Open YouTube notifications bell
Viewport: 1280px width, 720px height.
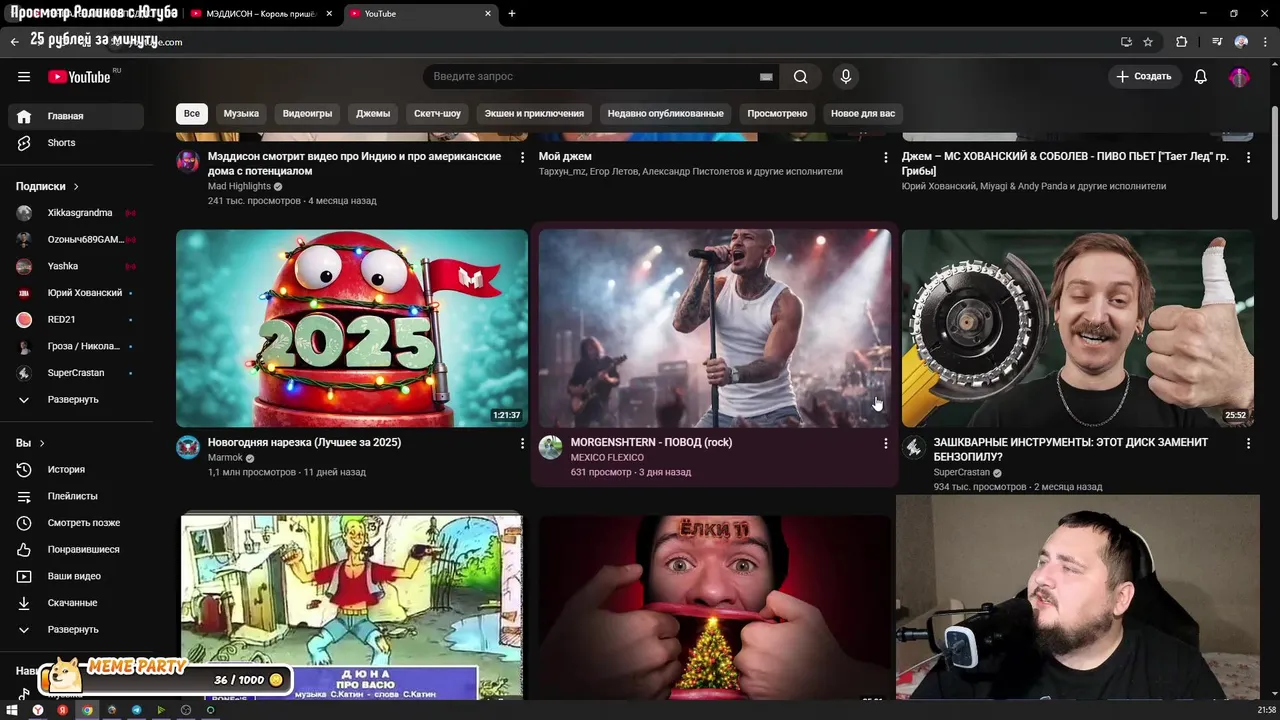(1201, 77)
